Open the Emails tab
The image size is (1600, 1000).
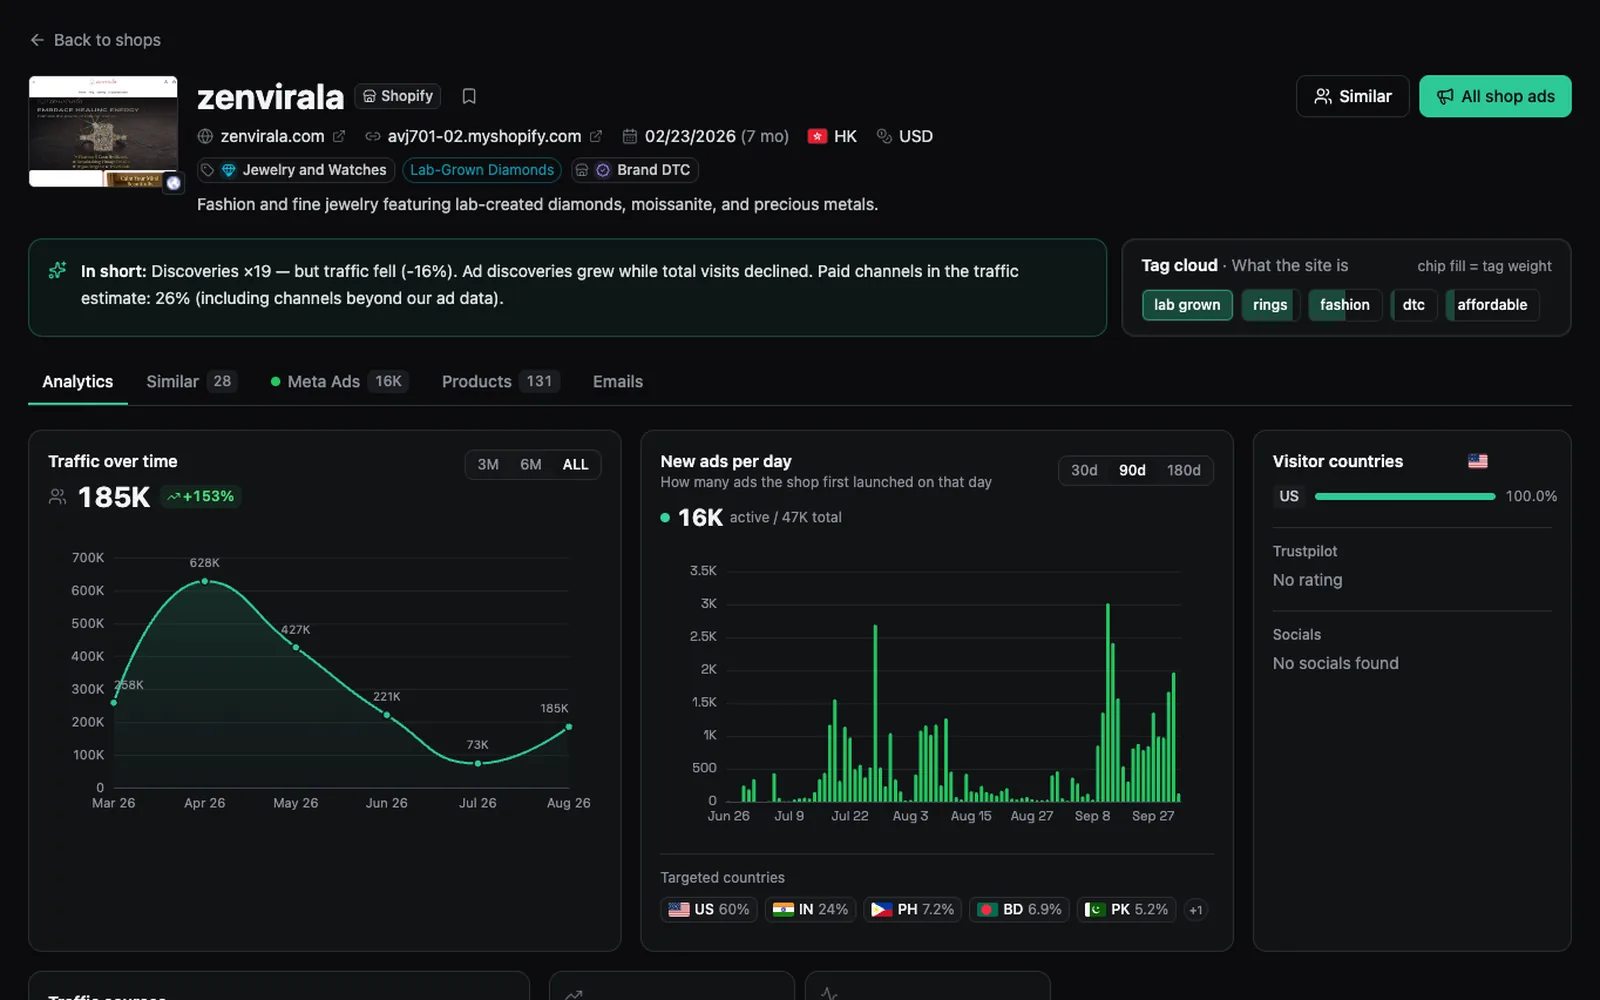tap(618, 382)
